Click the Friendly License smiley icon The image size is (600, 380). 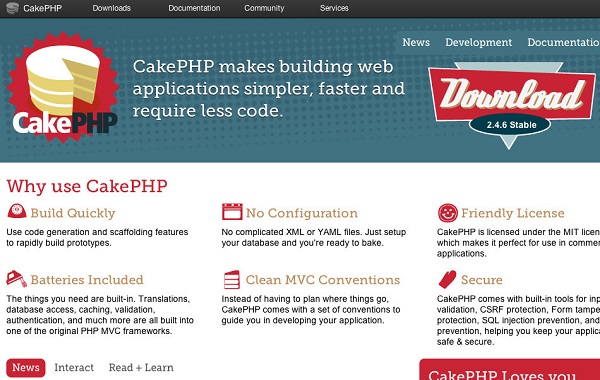pyautogui.click(x=447, y=213)
